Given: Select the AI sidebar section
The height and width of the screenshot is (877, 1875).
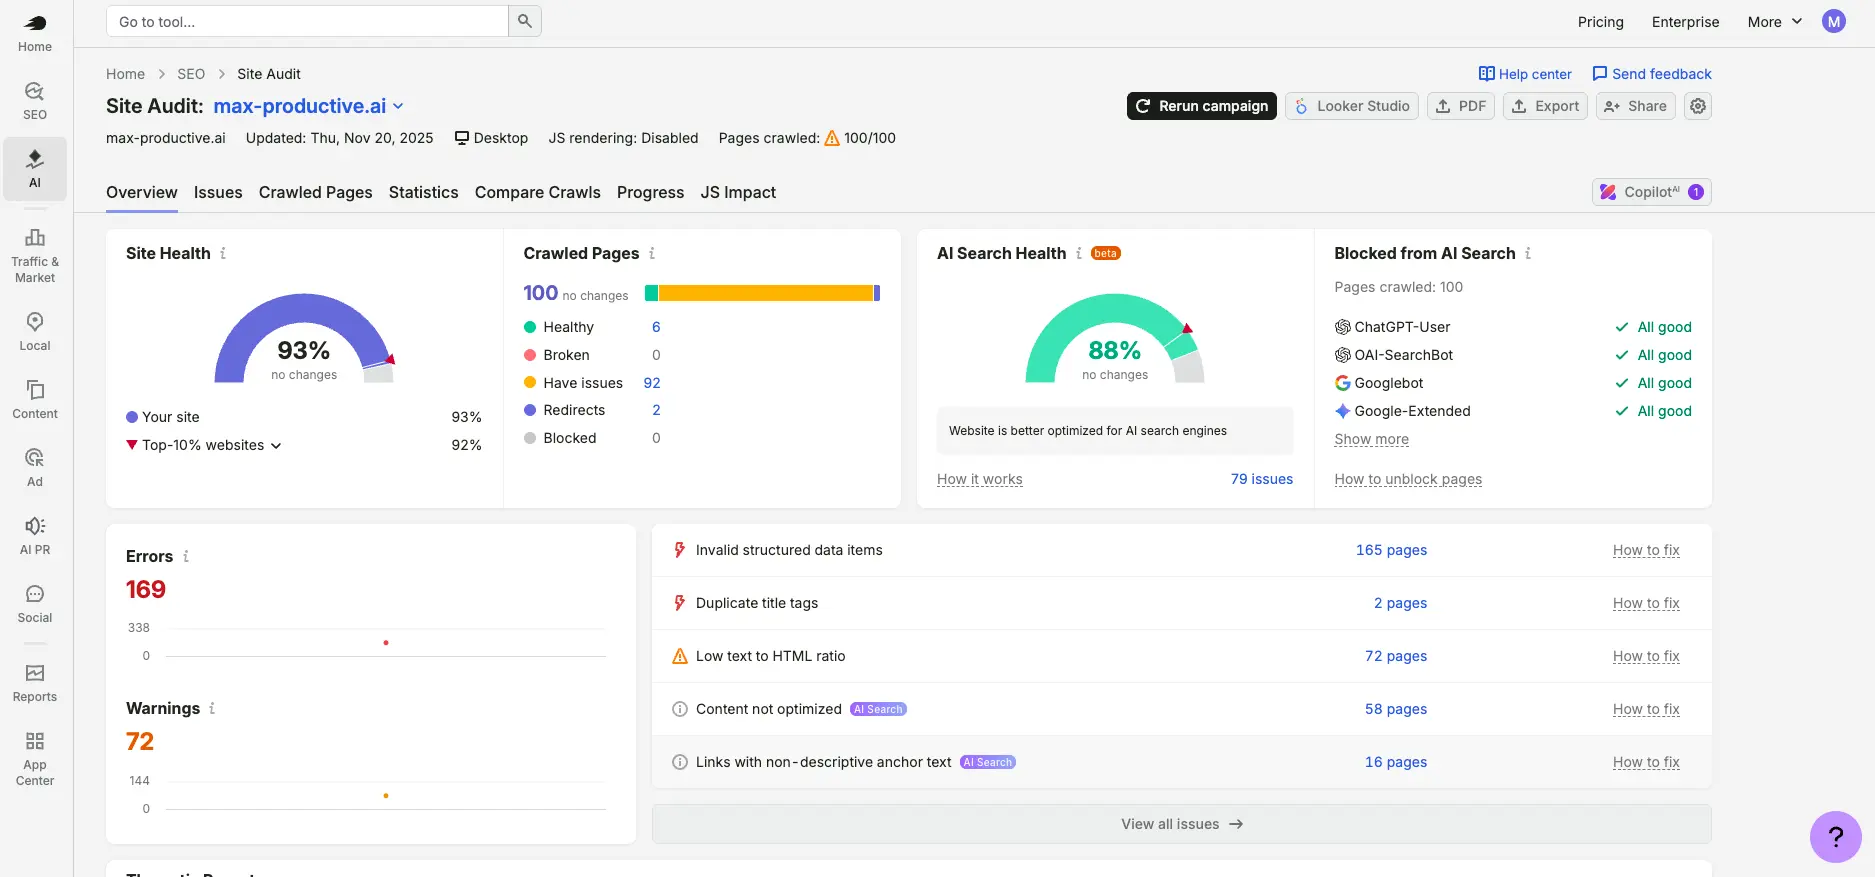Looking at the screenshot, I should (x=35, y=169).
